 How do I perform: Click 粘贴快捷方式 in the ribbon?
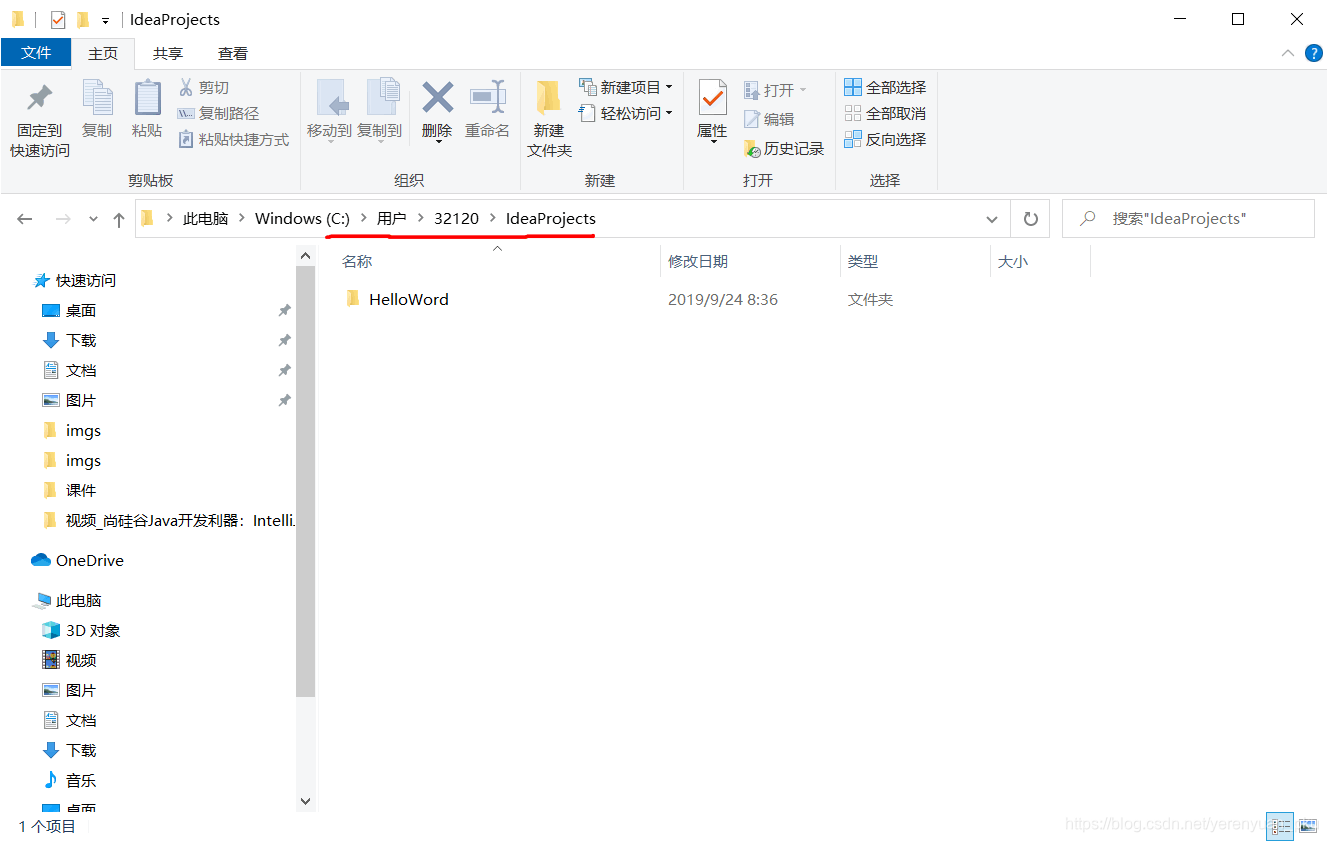click(233, 139)
